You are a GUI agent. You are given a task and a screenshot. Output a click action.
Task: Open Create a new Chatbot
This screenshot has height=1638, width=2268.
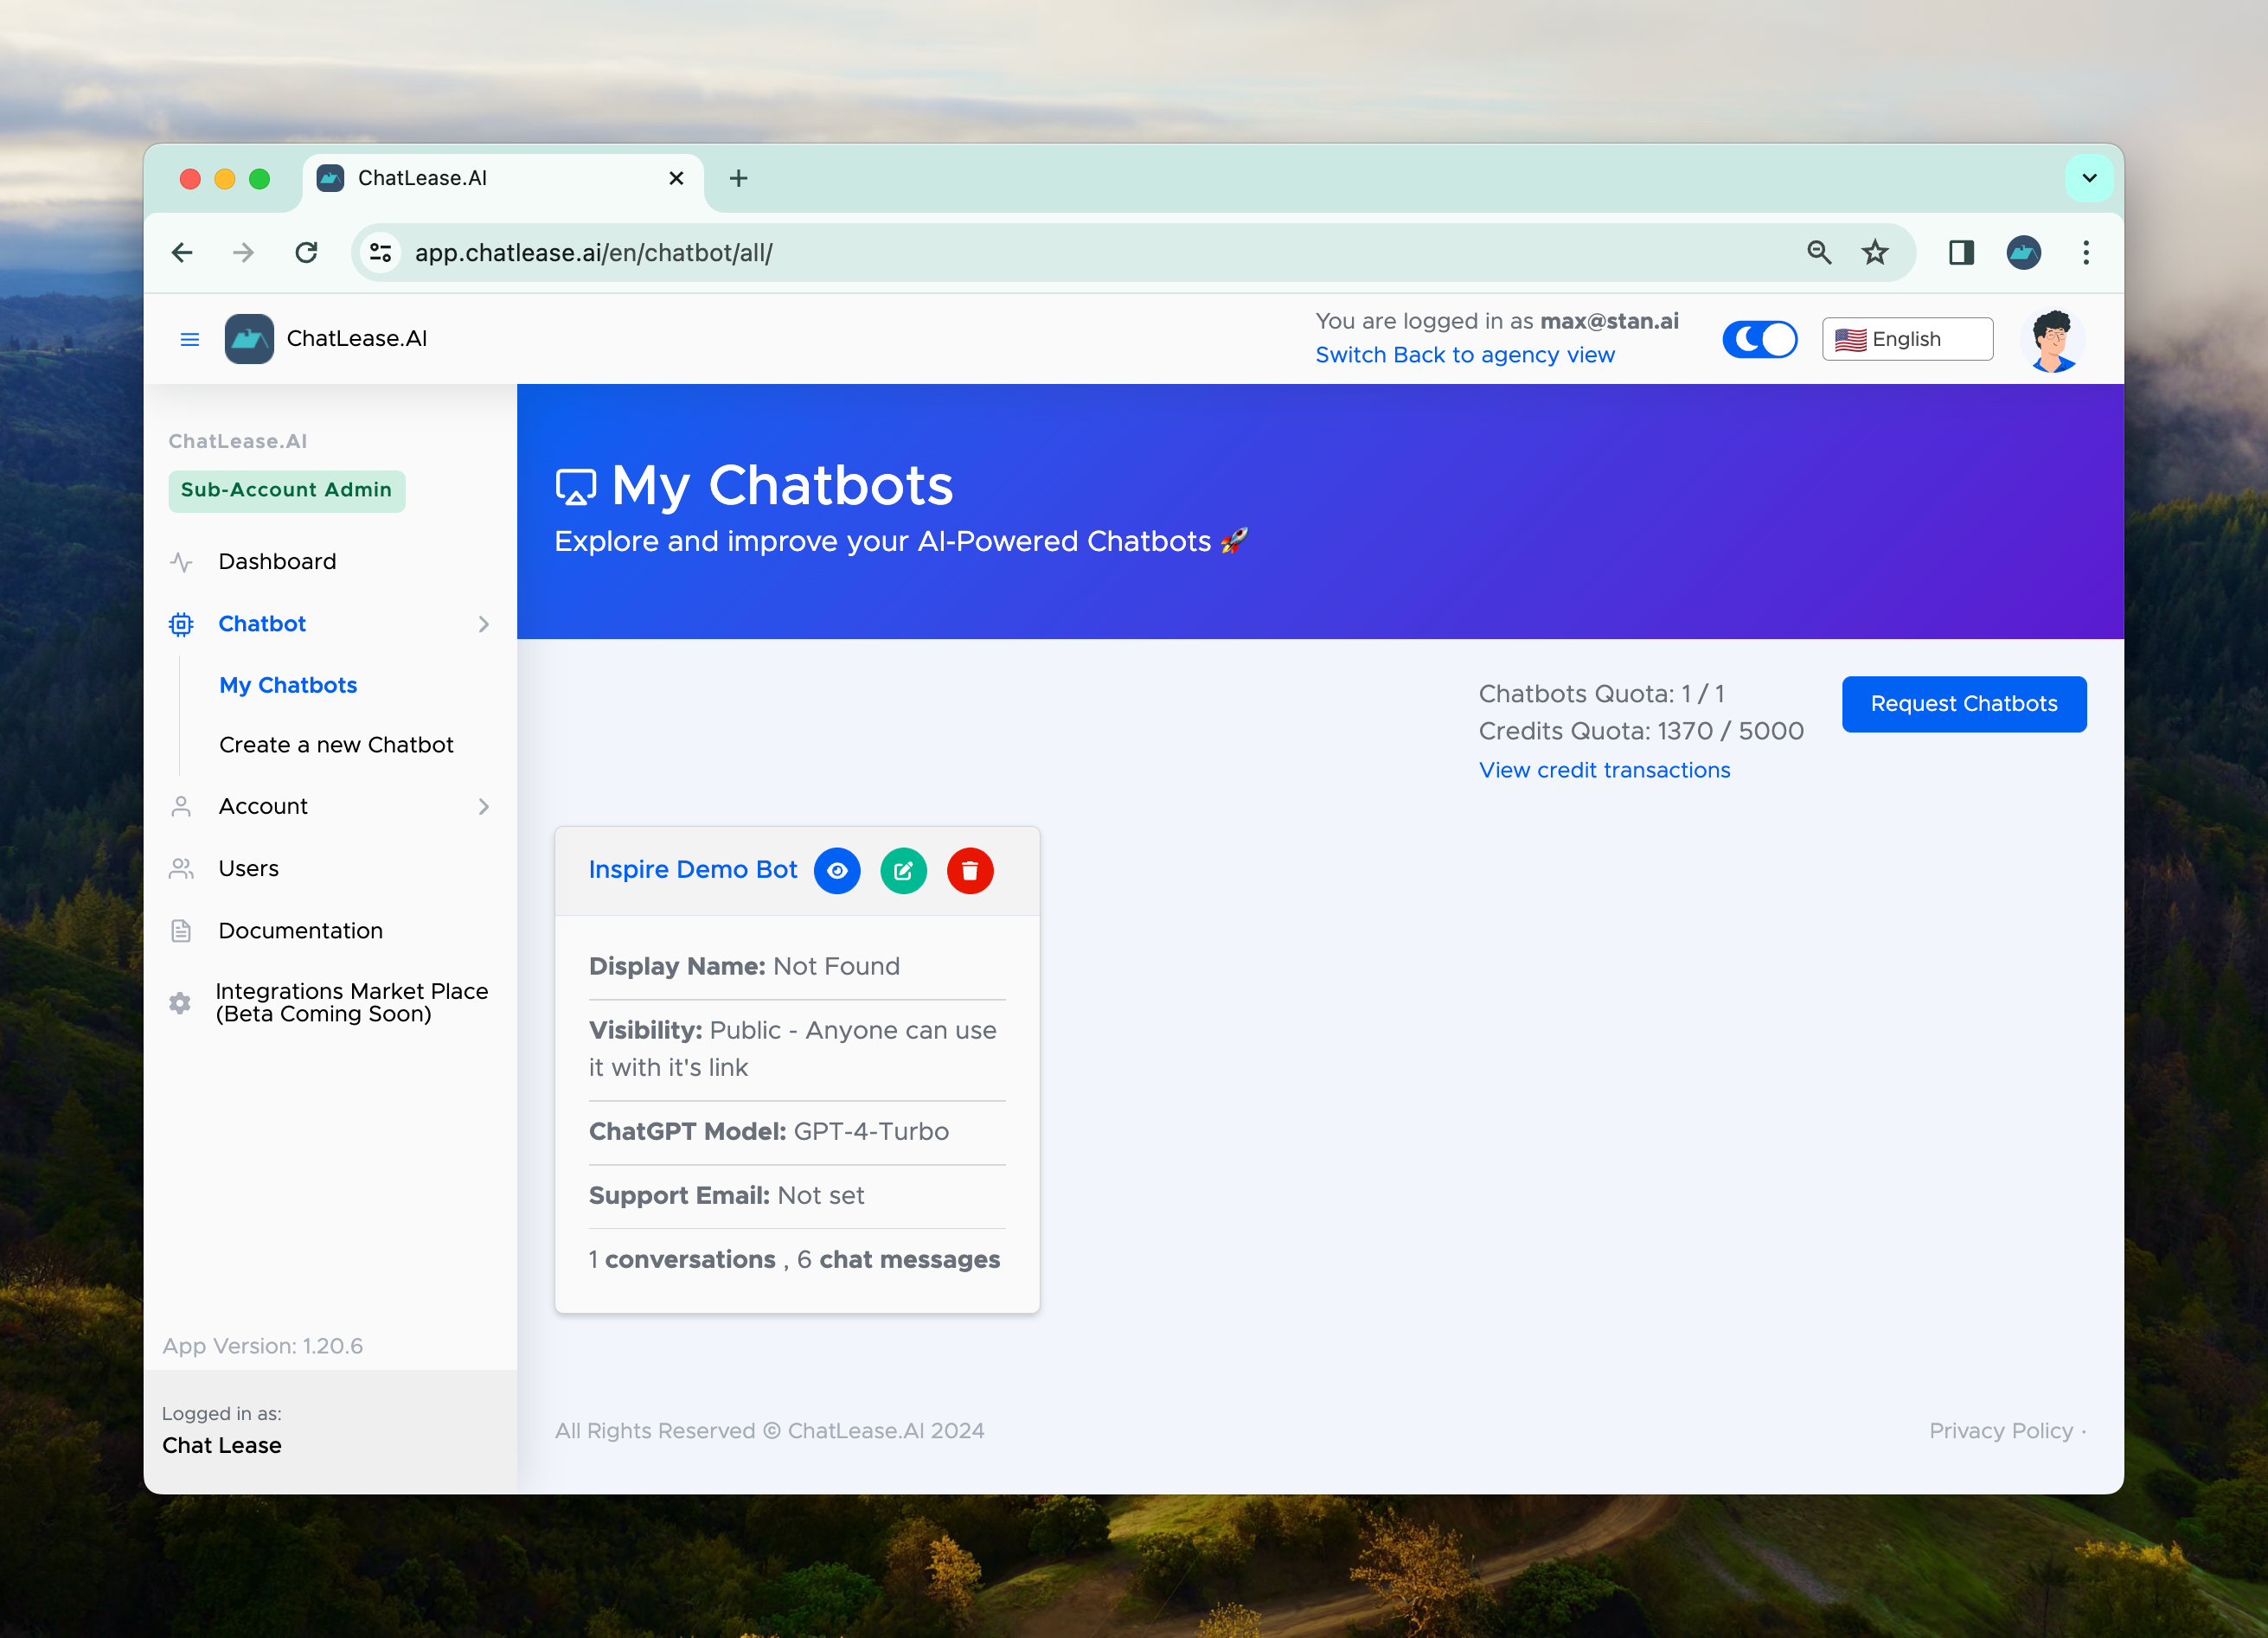point(336,745)
